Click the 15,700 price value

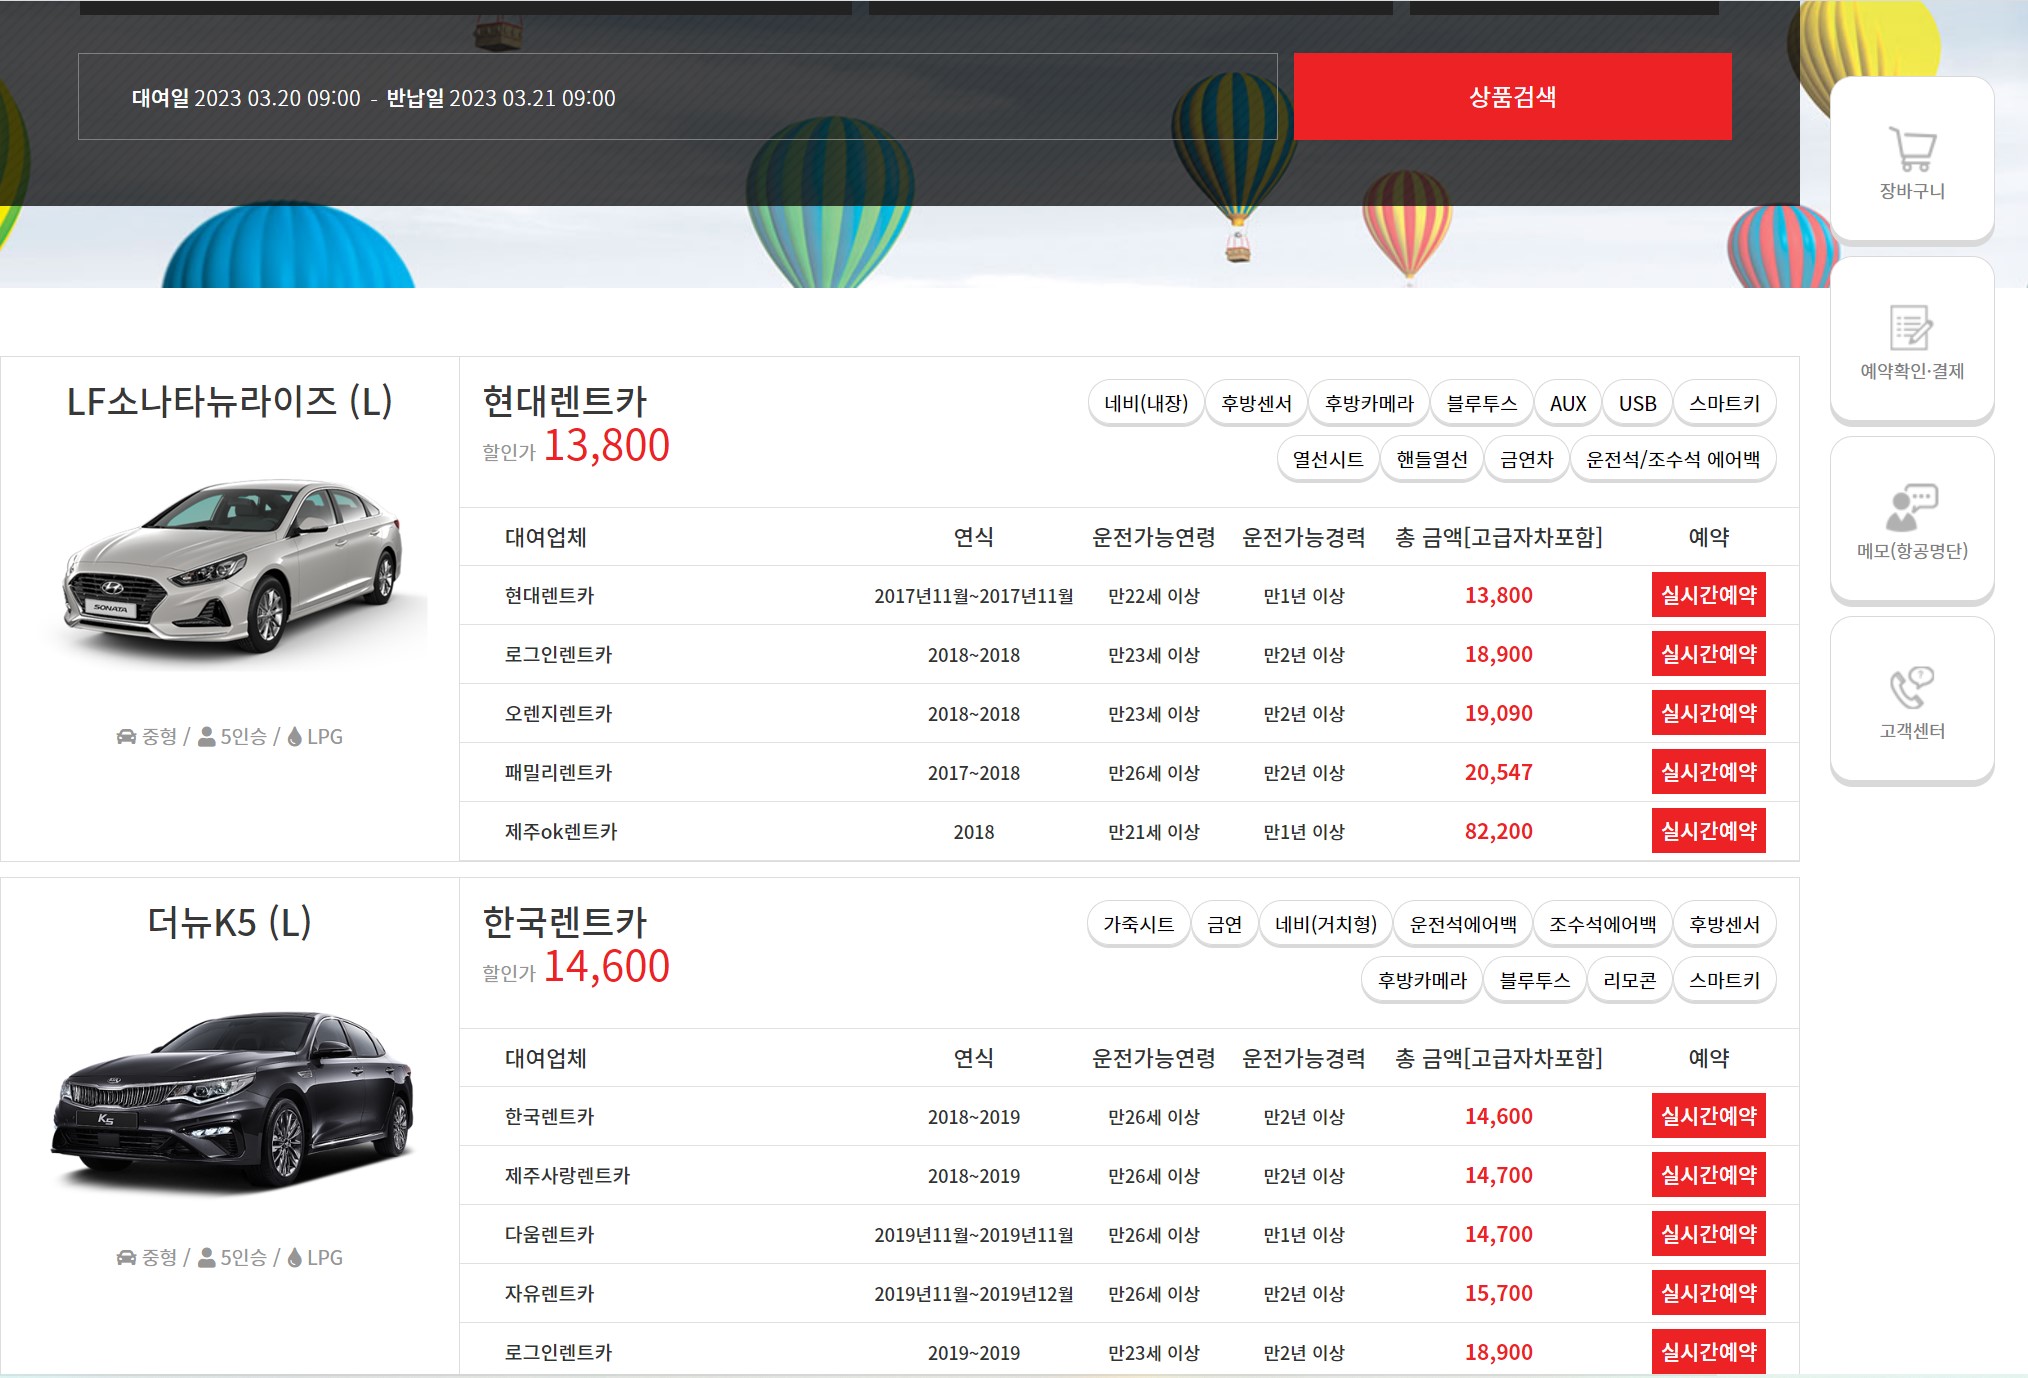coord(1498,1294)
